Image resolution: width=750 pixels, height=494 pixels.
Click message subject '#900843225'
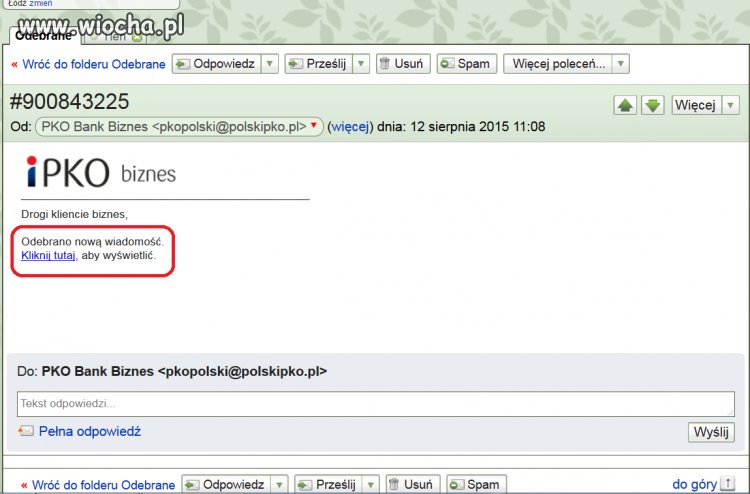(70, 101)
